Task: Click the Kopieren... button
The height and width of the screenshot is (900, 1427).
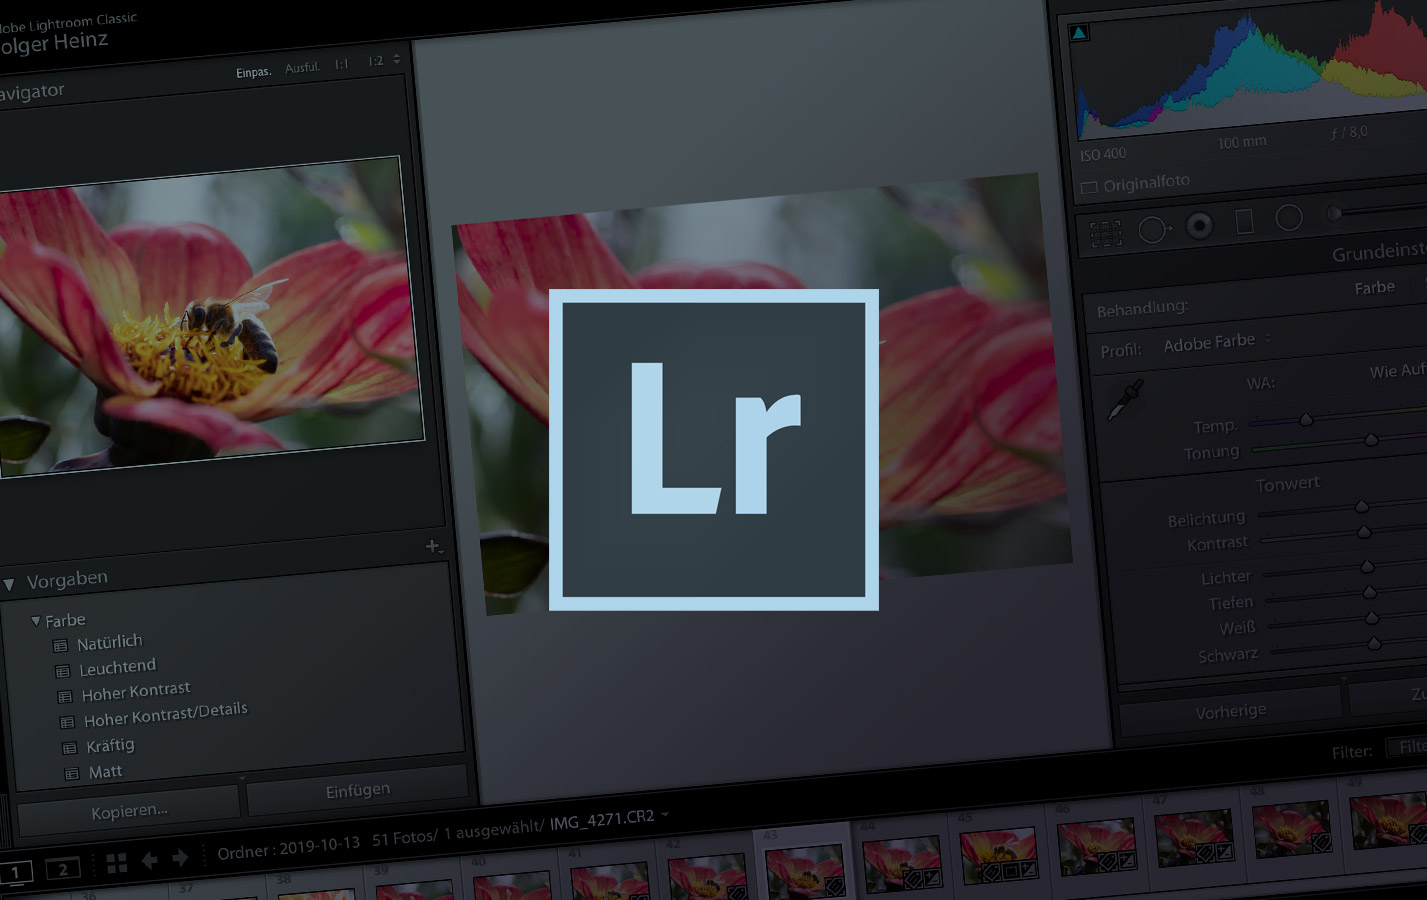Action: click(x=129, y=811)
